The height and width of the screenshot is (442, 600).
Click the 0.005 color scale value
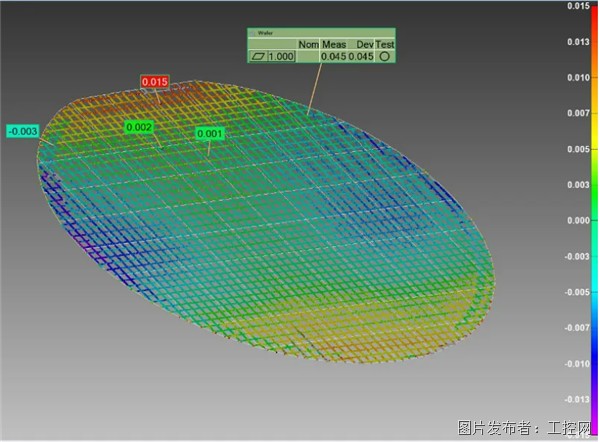point(578,149)
